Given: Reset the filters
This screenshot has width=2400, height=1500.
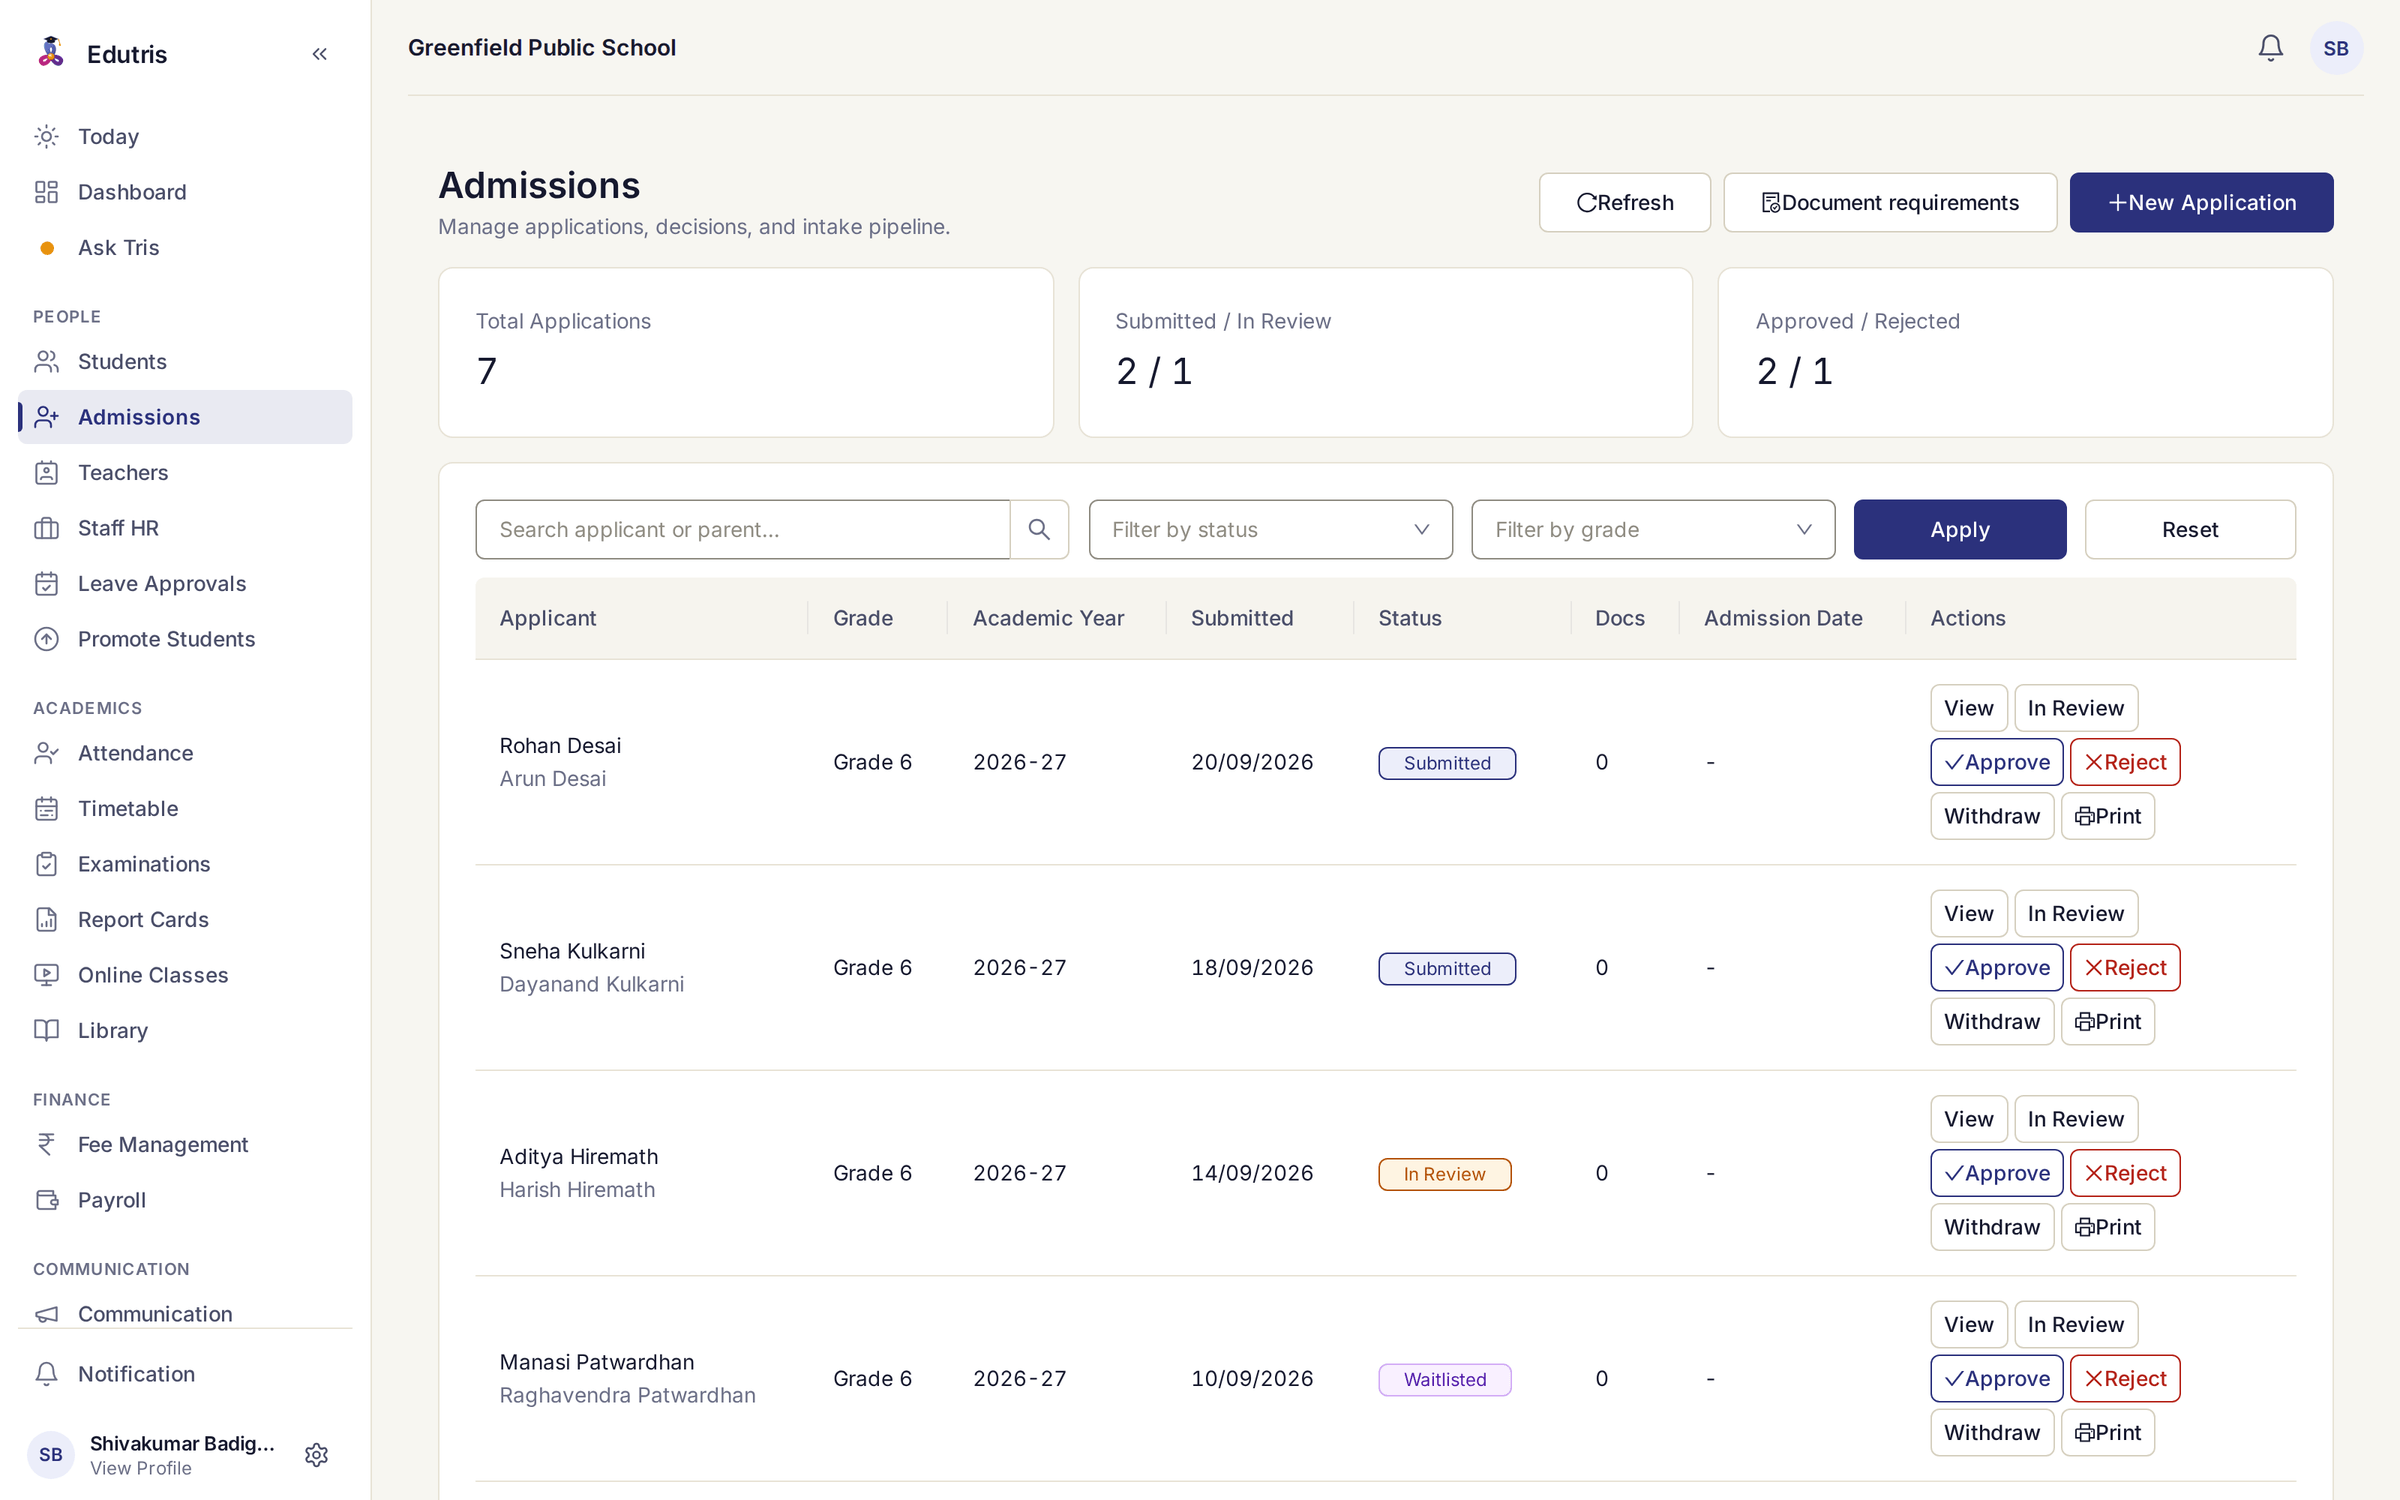Looking at the screenshot, I should tap(2189, 529).
